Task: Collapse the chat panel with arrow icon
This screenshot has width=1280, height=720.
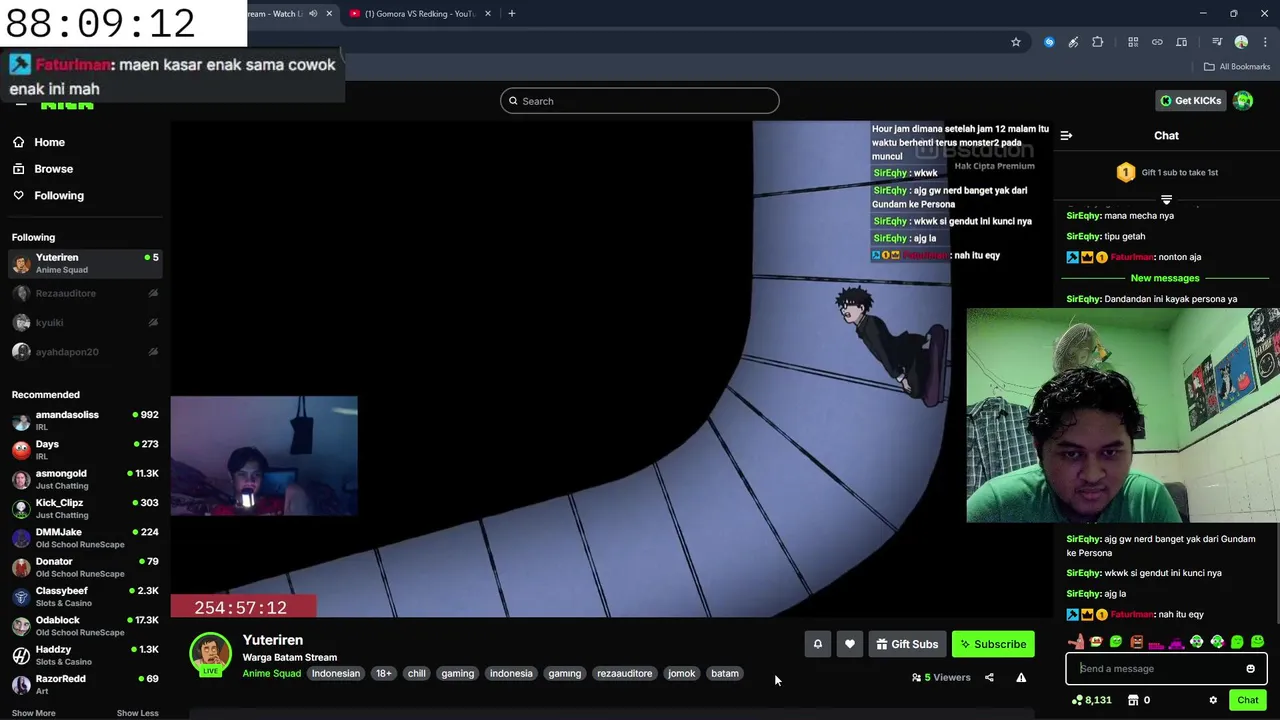Action: click(1066, 136)
